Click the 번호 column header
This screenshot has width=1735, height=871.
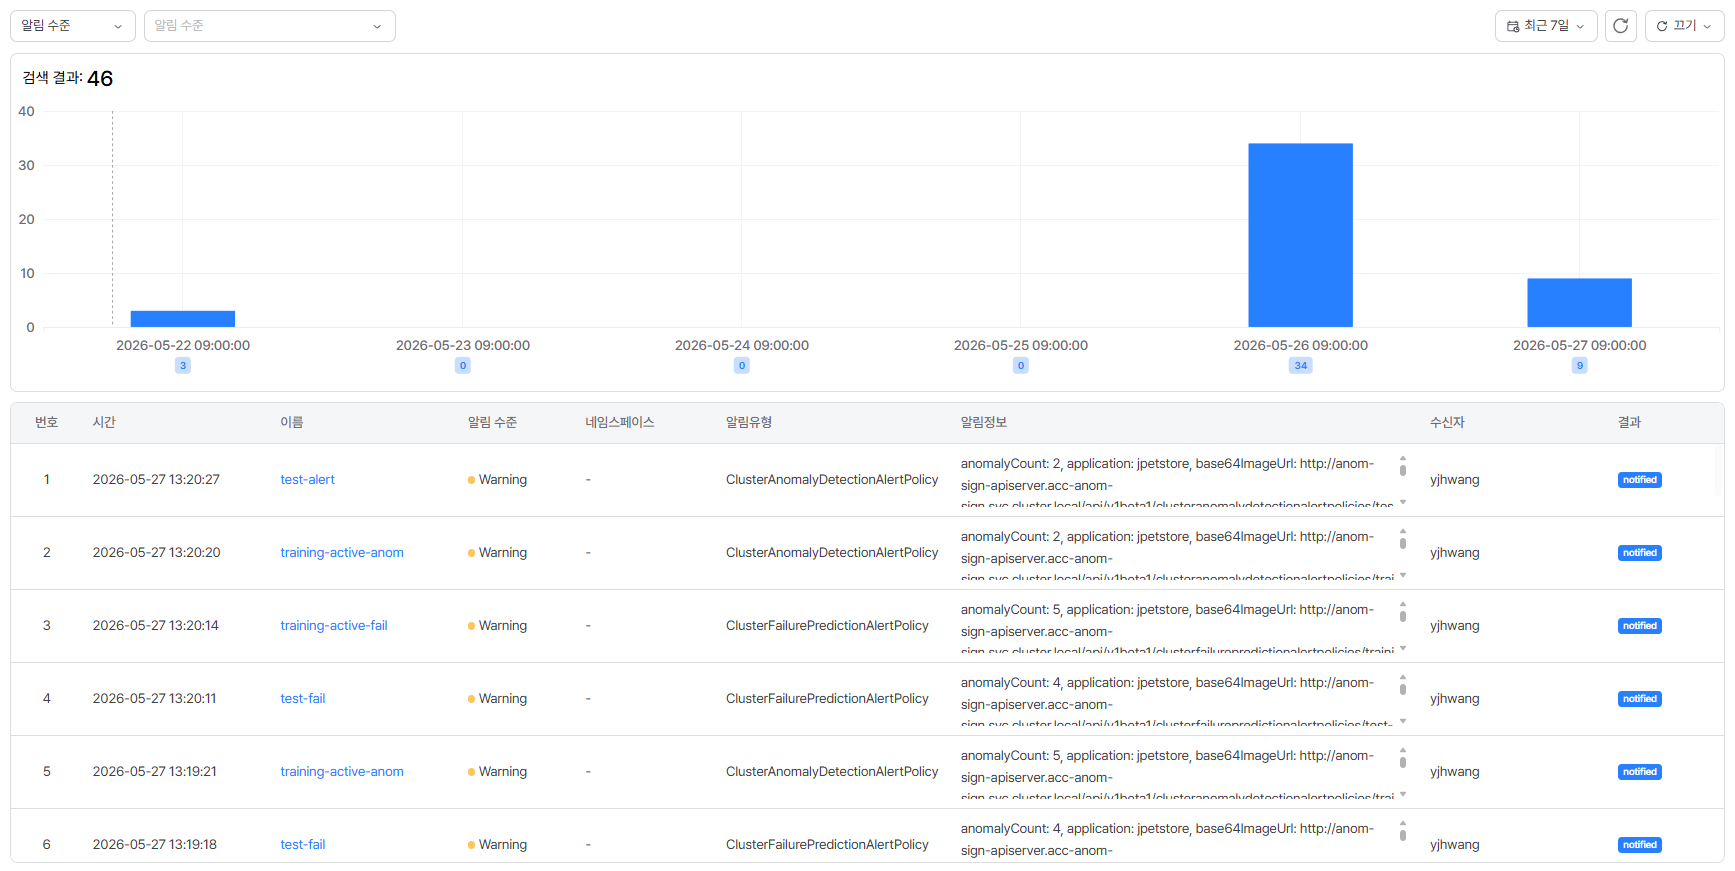(x=46, y=423)
